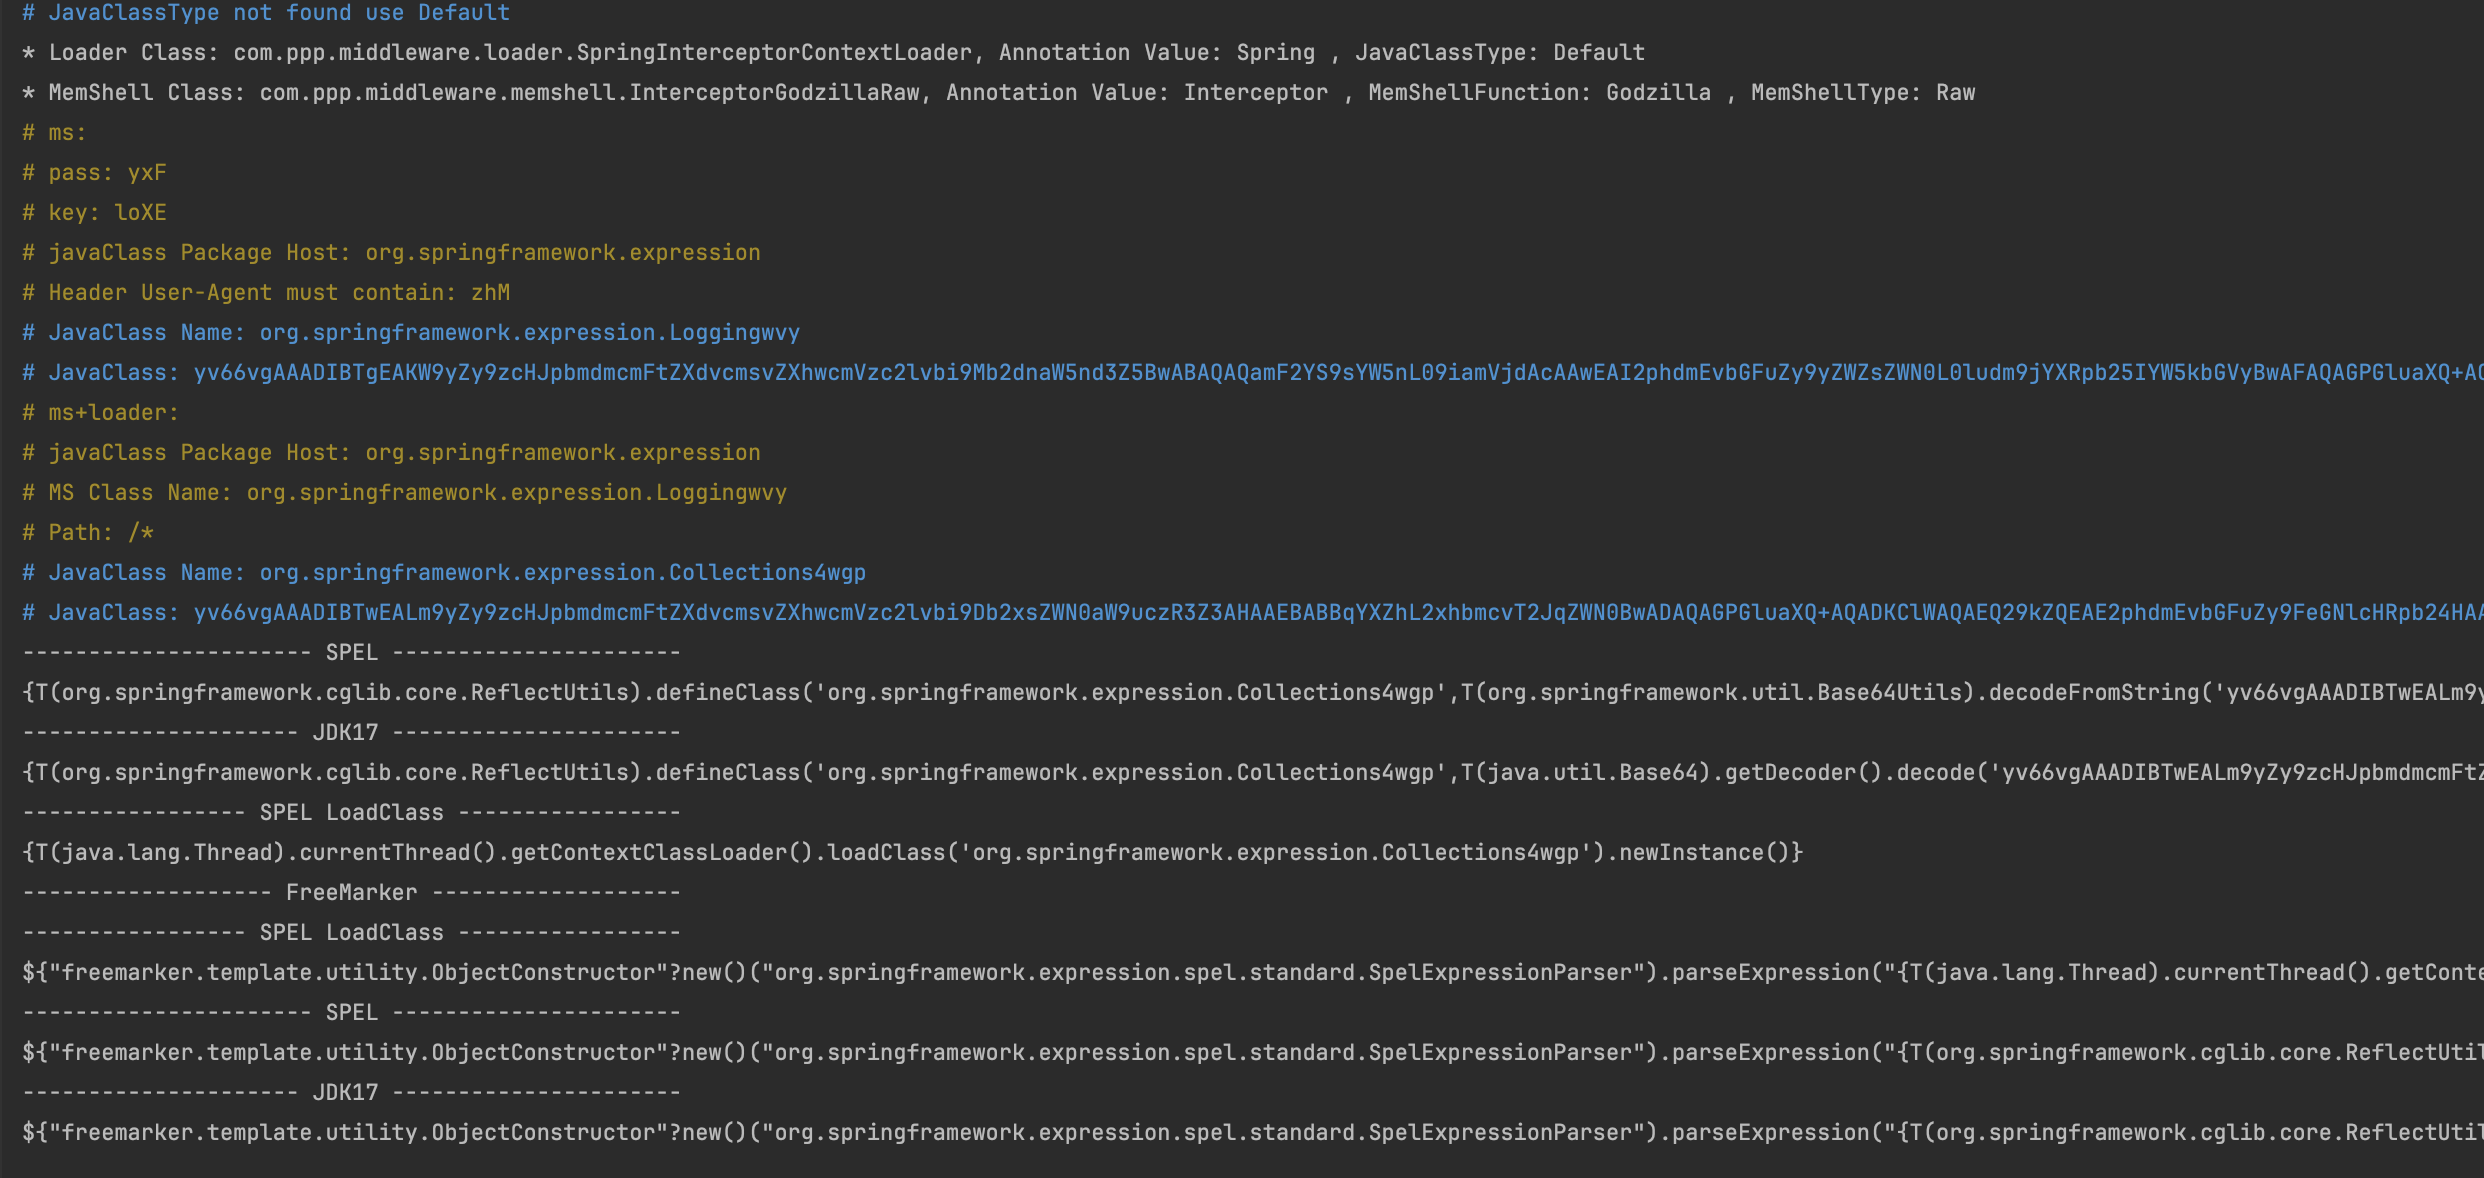Click the 'Header User-Agent must contain: zhM' line
The image size is (2484, 1178).
[x=266, y=293]
